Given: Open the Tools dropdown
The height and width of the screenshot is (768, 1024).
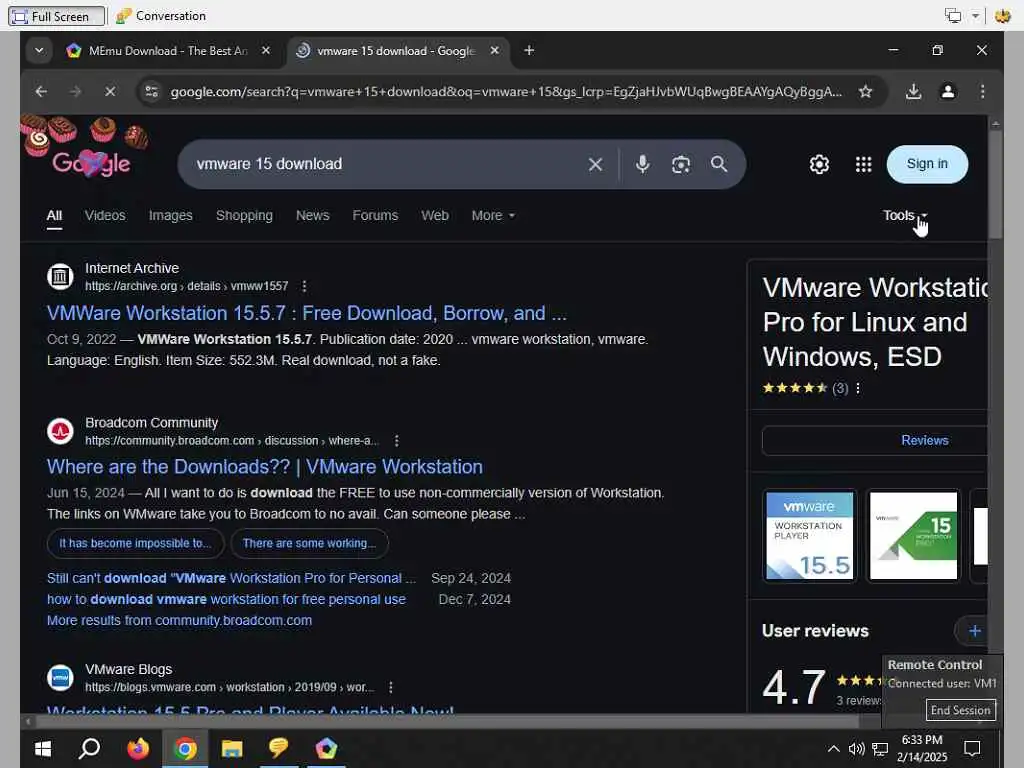Looking at the screenshot, I should point(904,216).
